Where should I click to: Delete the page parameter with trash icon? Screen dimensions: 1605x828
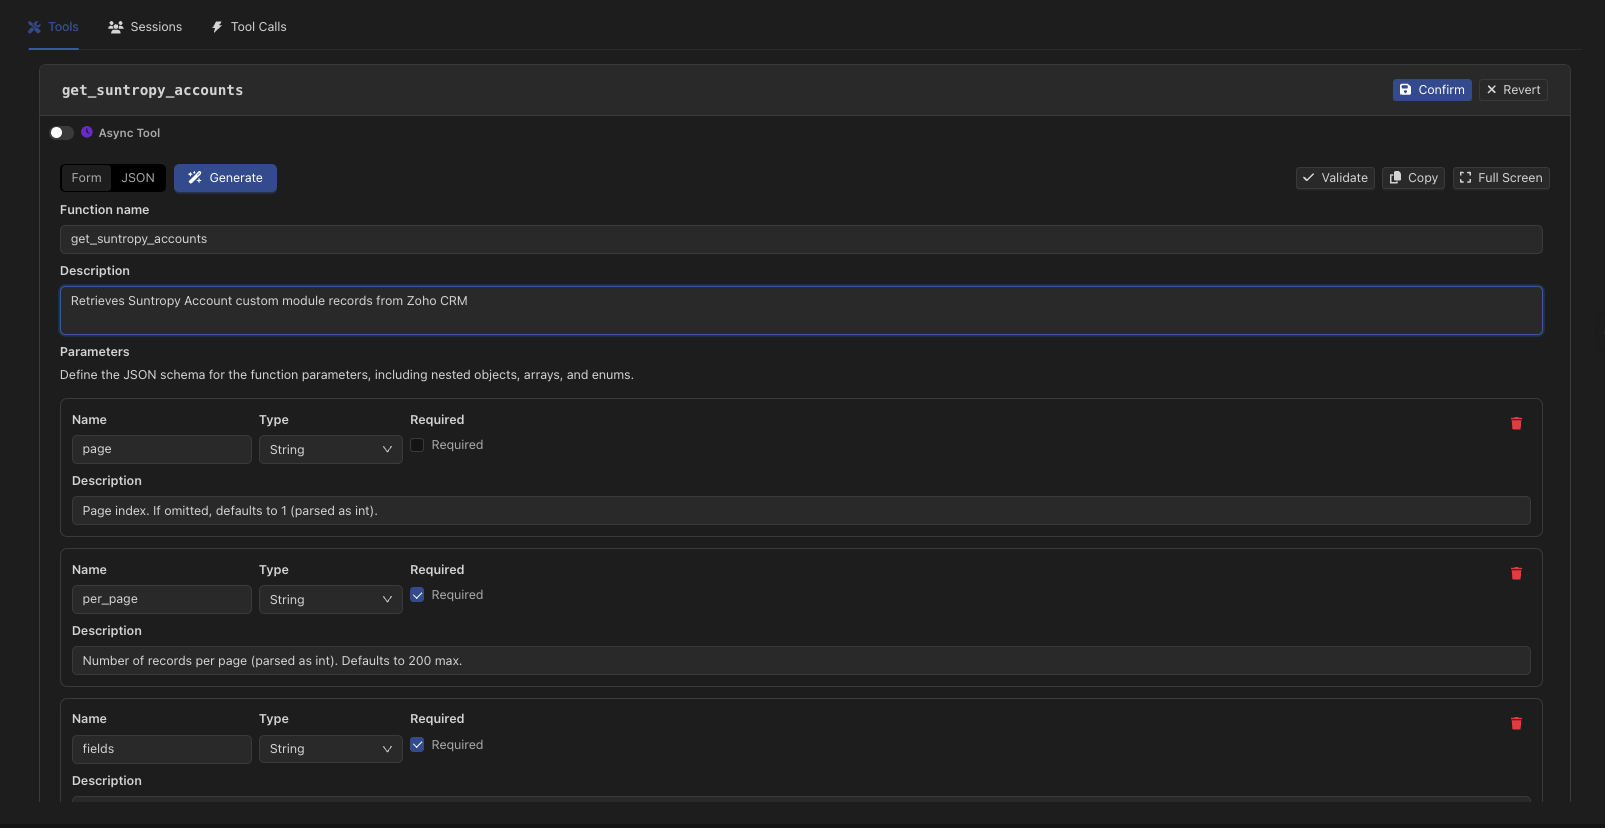tap(1516, 424)
